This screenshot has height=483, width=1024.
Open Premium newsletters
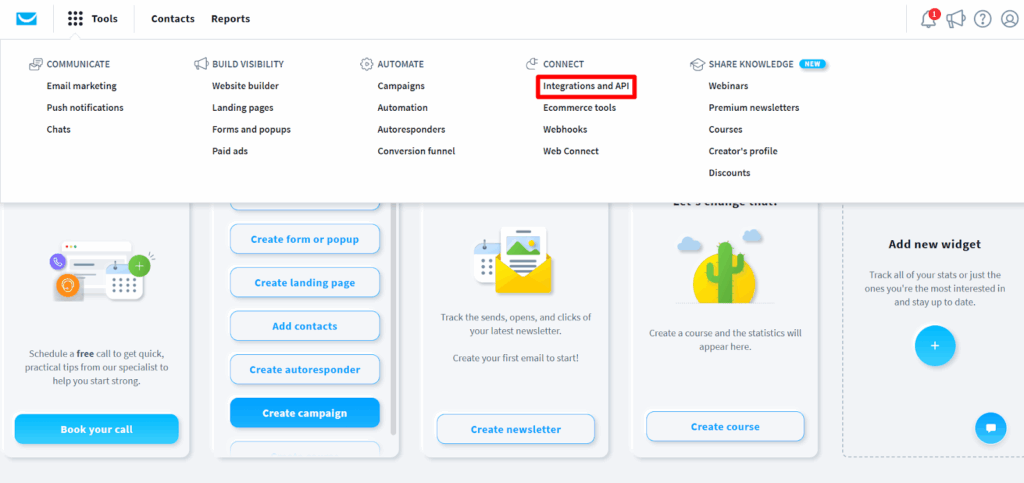[754, 108]
